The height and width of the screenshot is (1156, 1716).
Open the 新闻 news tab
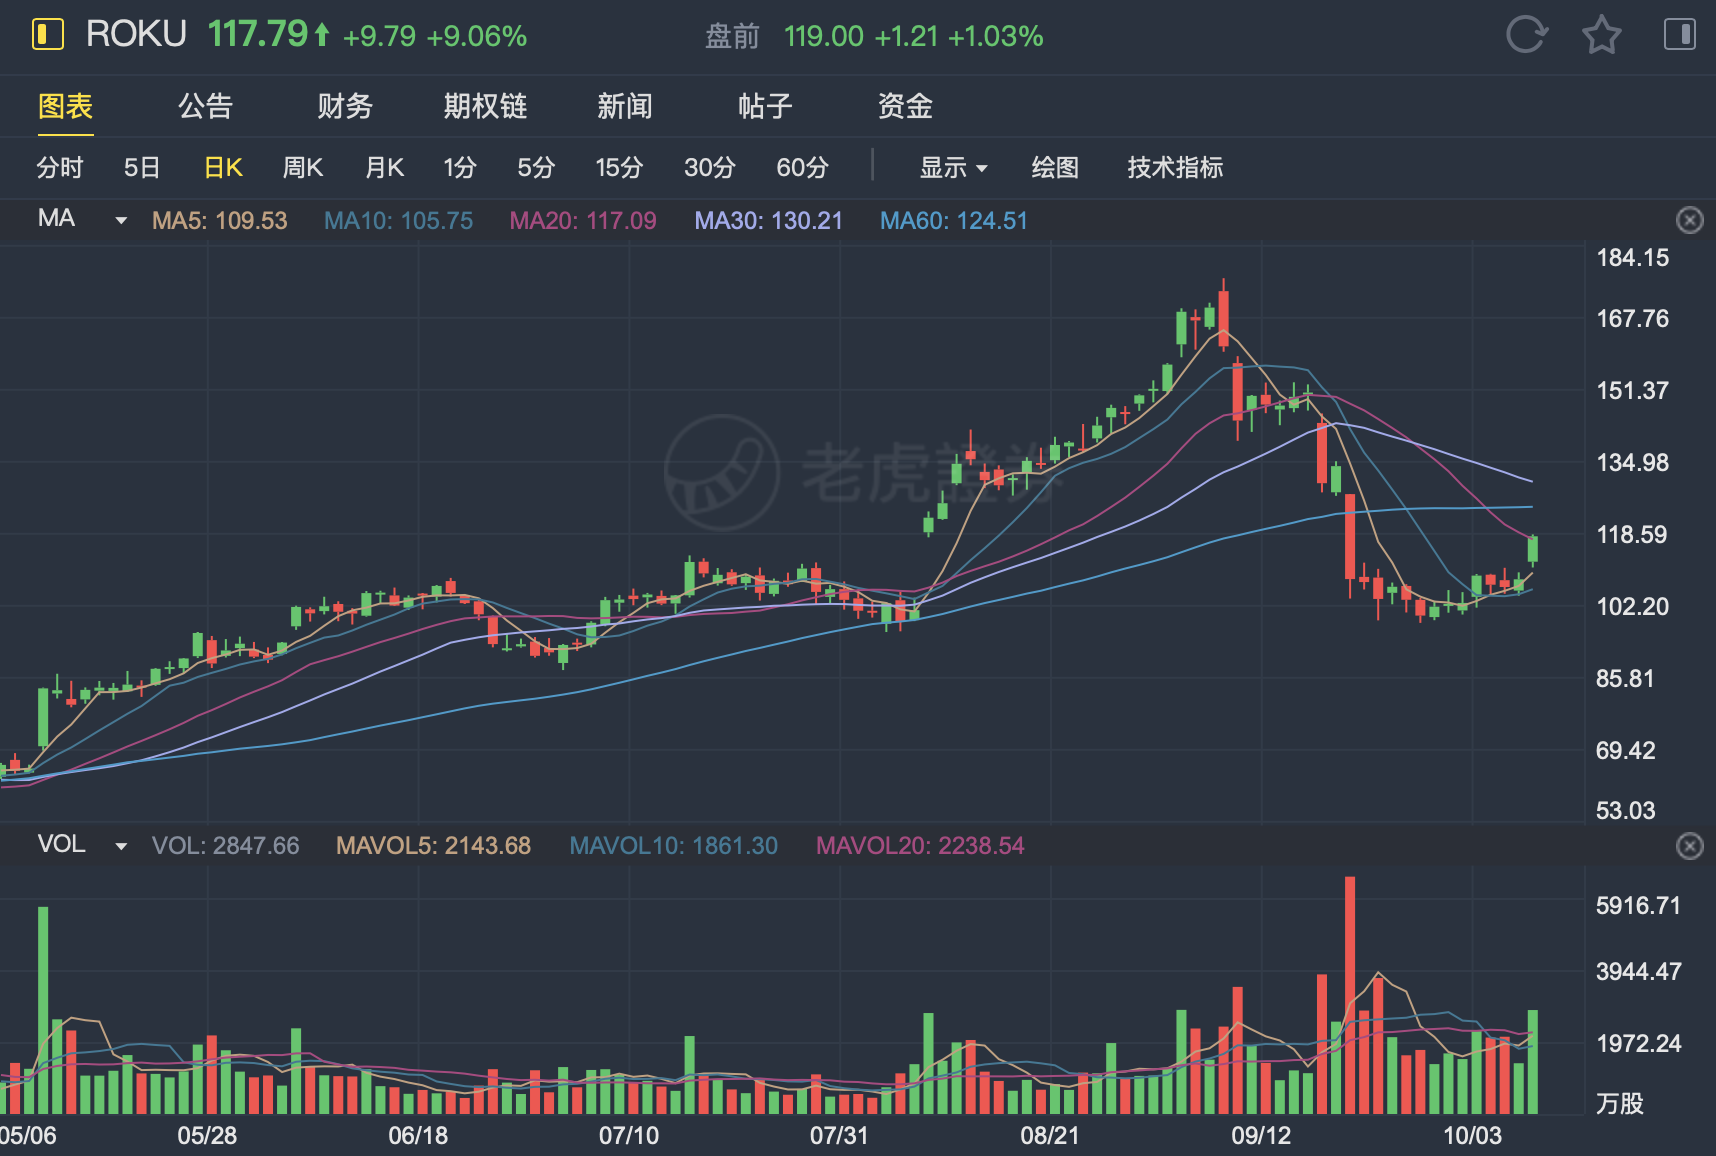coord(626,106)
